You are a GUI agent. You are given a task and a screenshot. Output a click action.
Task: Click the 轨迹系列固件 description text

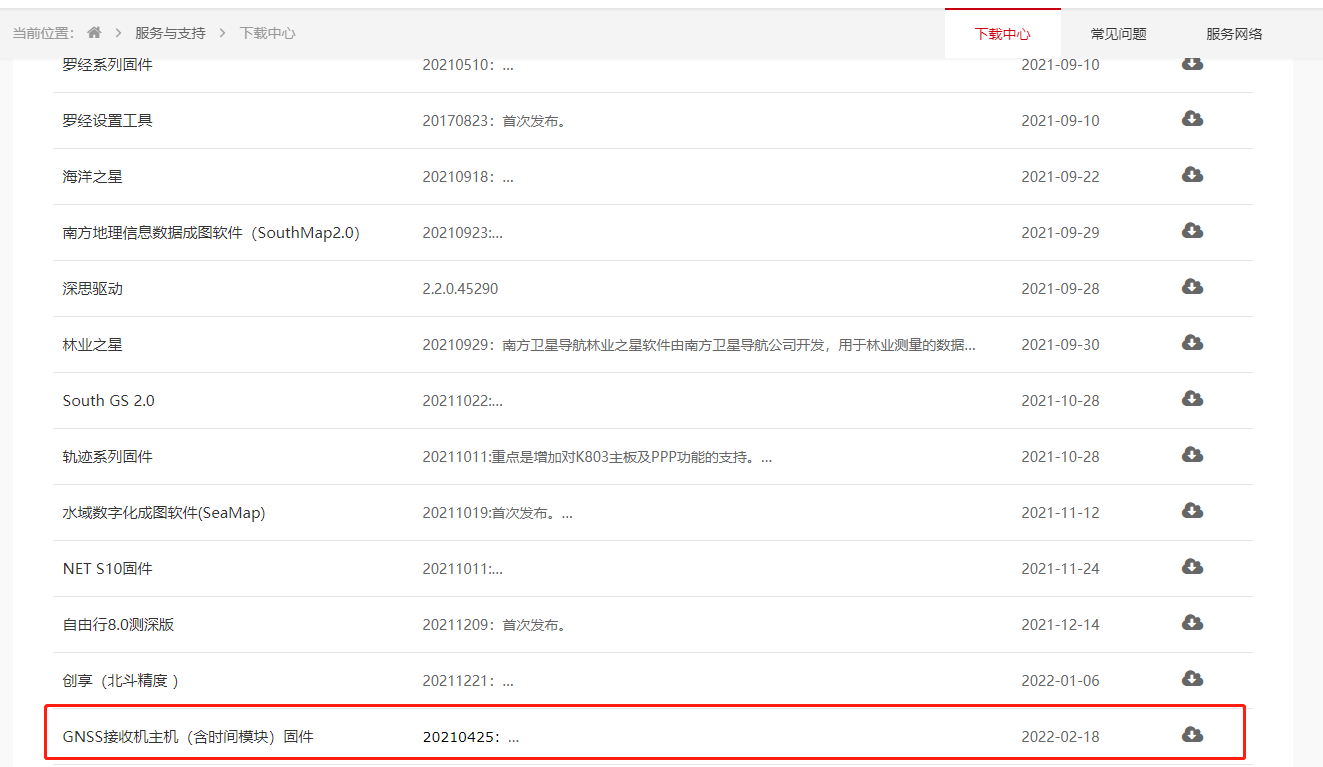tap(597, 457)
